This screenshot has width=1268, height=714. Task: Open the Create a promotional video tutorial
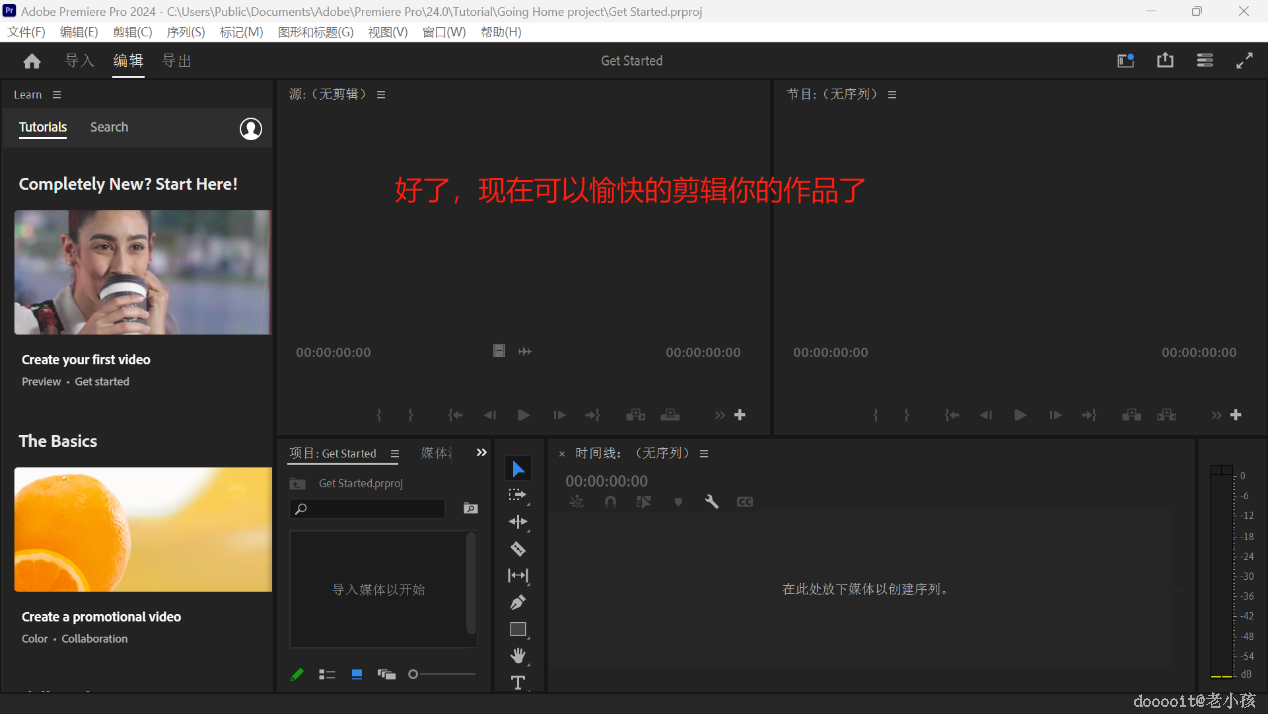[x=142, y=529]
